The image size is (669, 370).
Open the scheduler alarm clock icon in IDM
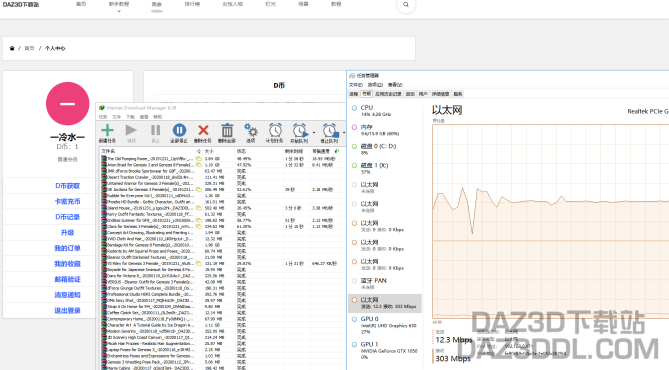point(275,130)
